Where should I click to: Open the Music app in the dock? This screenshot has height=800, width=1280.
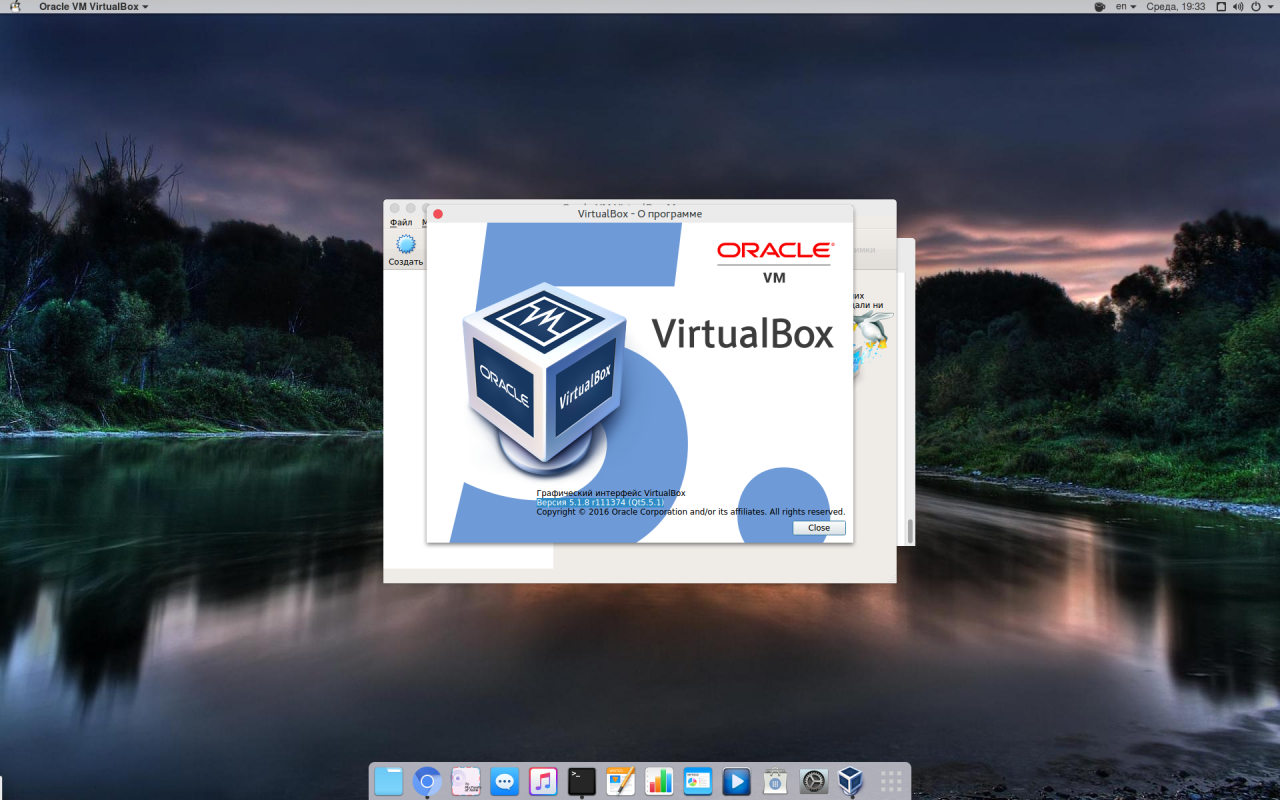coord(543,781)
